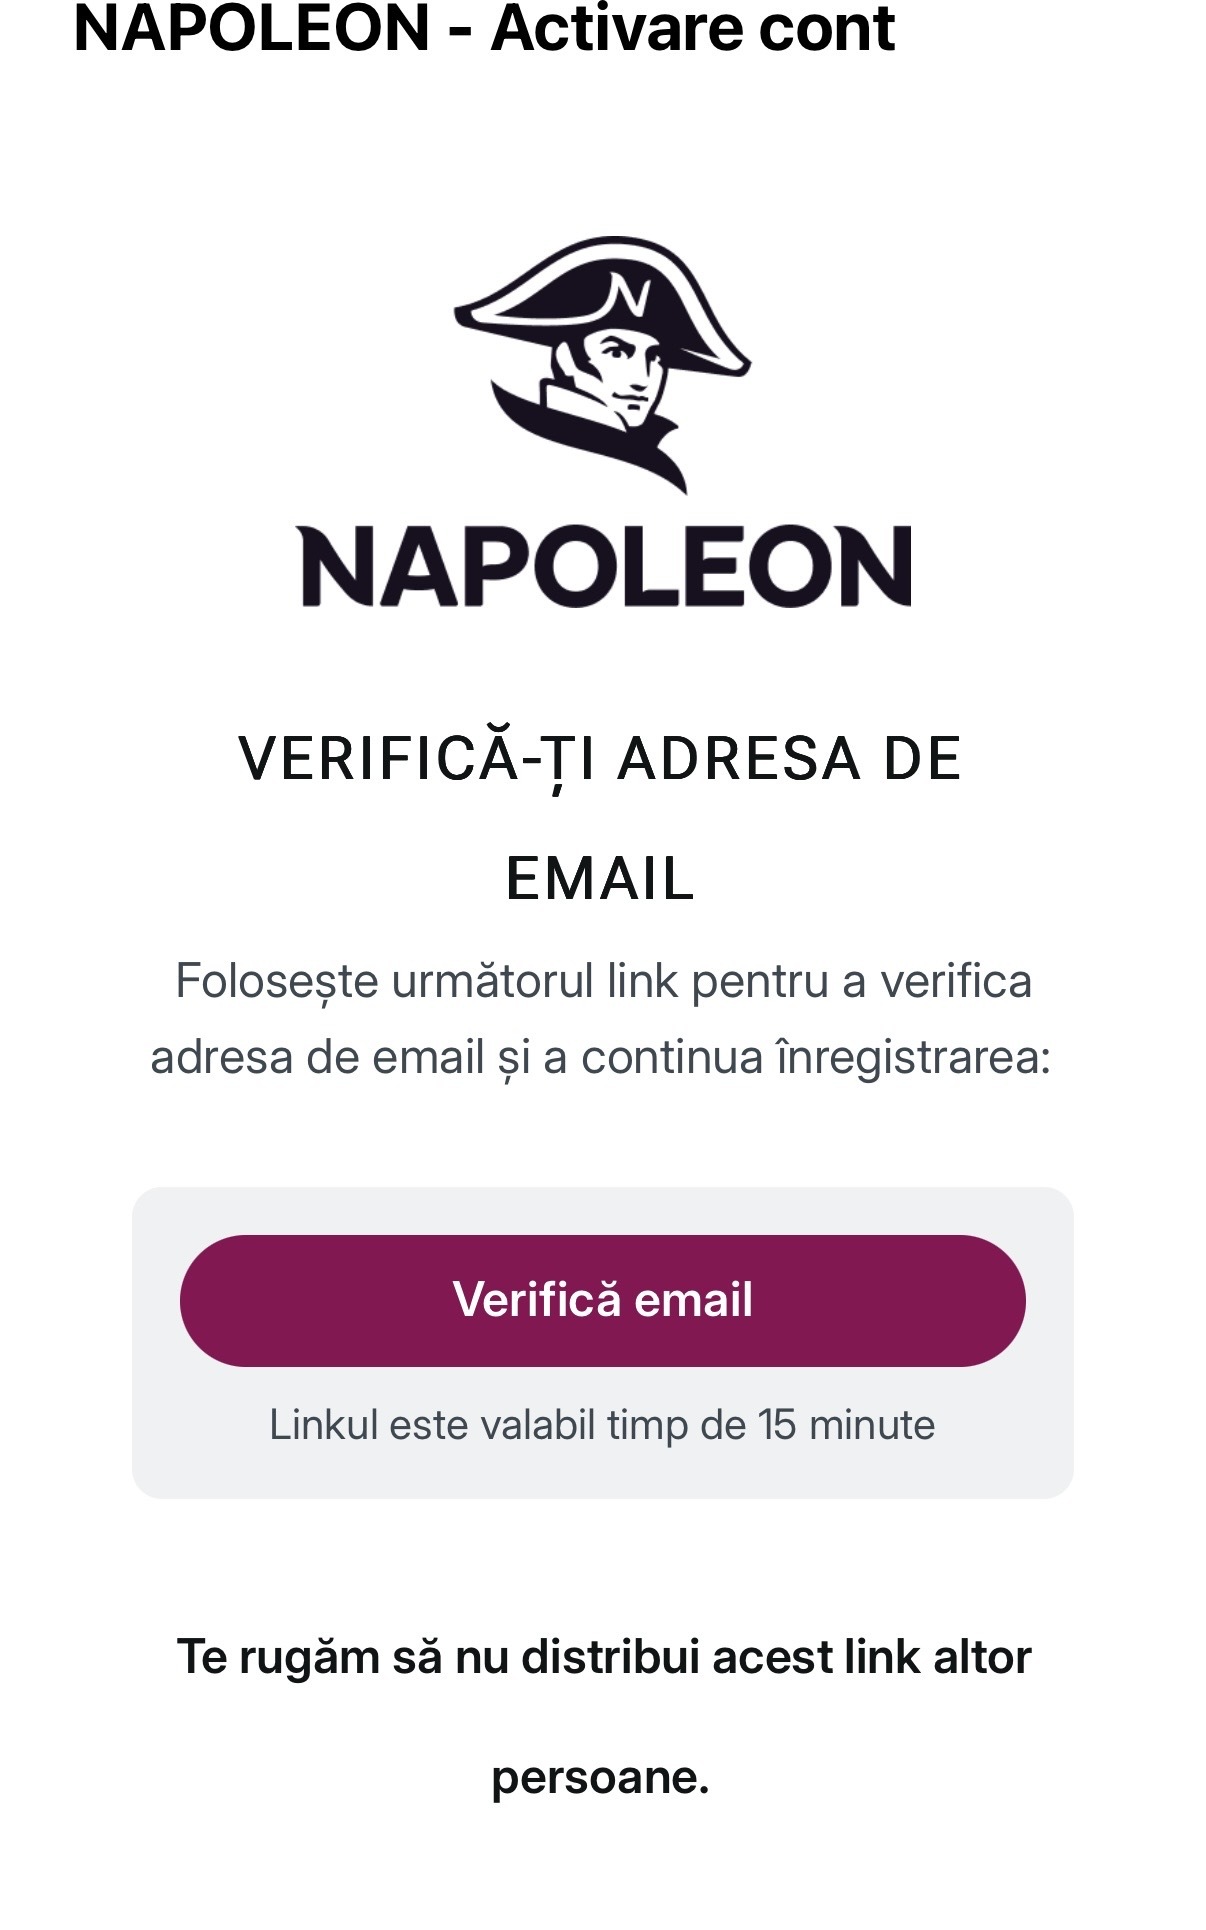Viewport: 1206px width, 1930px height.
Task: Tap the NAPOLEON wordmark below the portrait
Action: coord(605,566)
